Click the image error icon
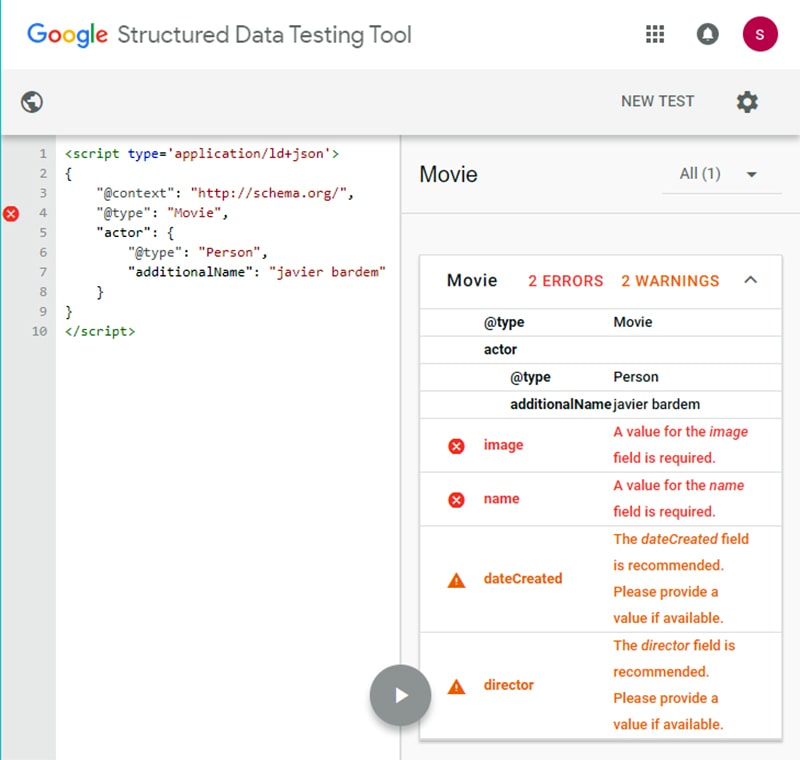Image resolution: width=800 pixels, height=760 pixels. (456, 446)
